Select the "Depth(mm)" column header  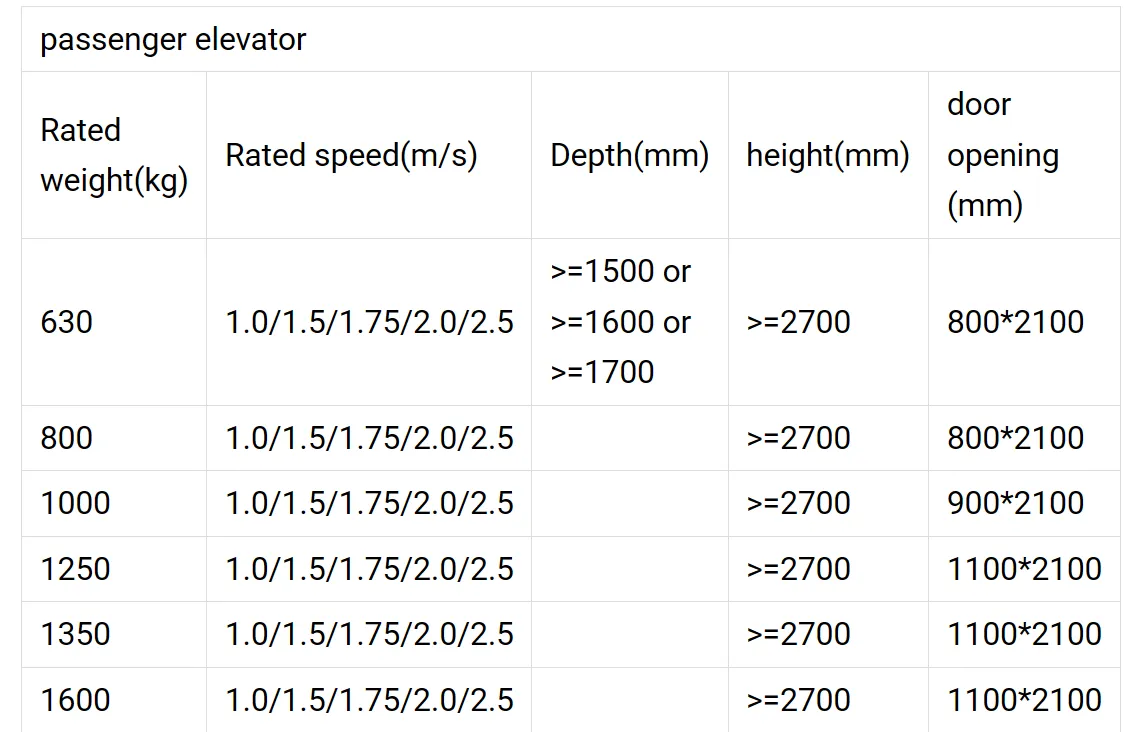[x=629, y=155]
